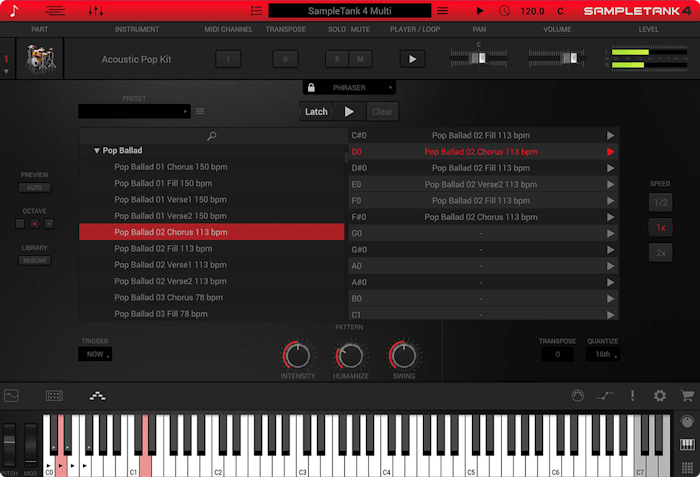The width and height of the screenshot is (700, 477).
Task: Toggle the Preview AUTO button
Action: click(x=34, y=188)
